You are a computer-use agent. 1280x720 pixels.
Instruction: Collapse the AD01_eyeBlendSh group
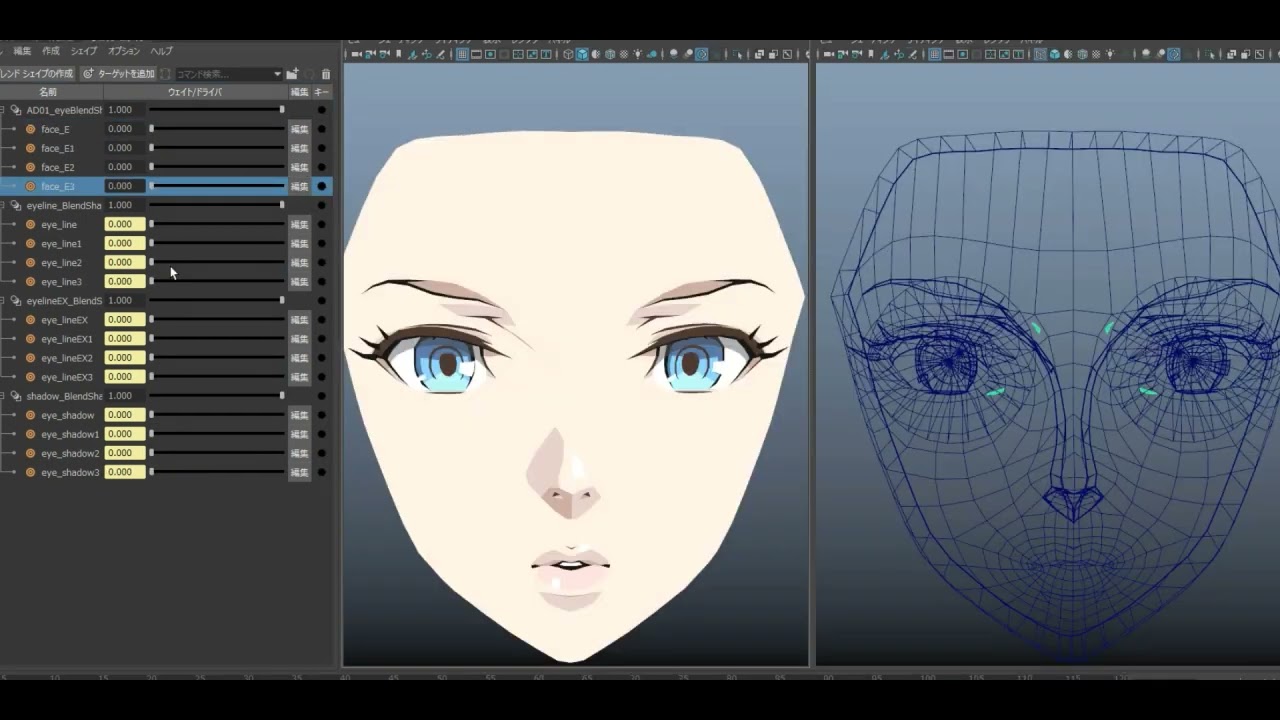pos(3,110)
